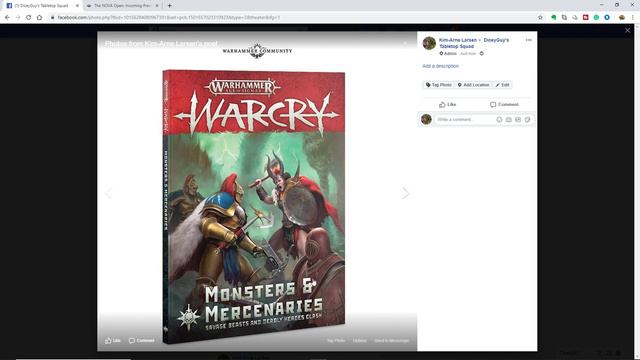
Task: Click Kim-Arne Larsen's profile picture
Action: (429, 43)
